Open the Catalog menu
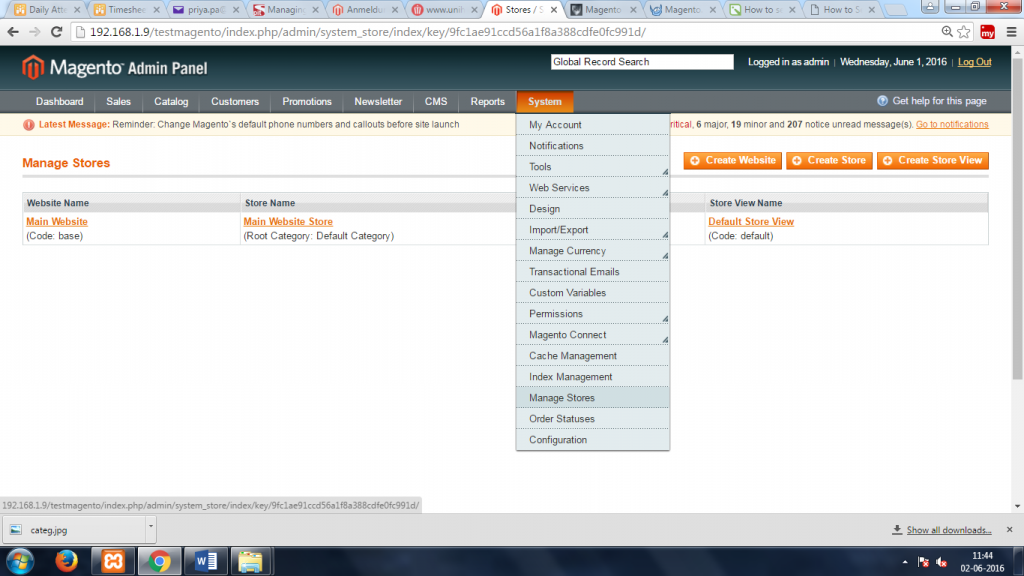 point(170,101)
